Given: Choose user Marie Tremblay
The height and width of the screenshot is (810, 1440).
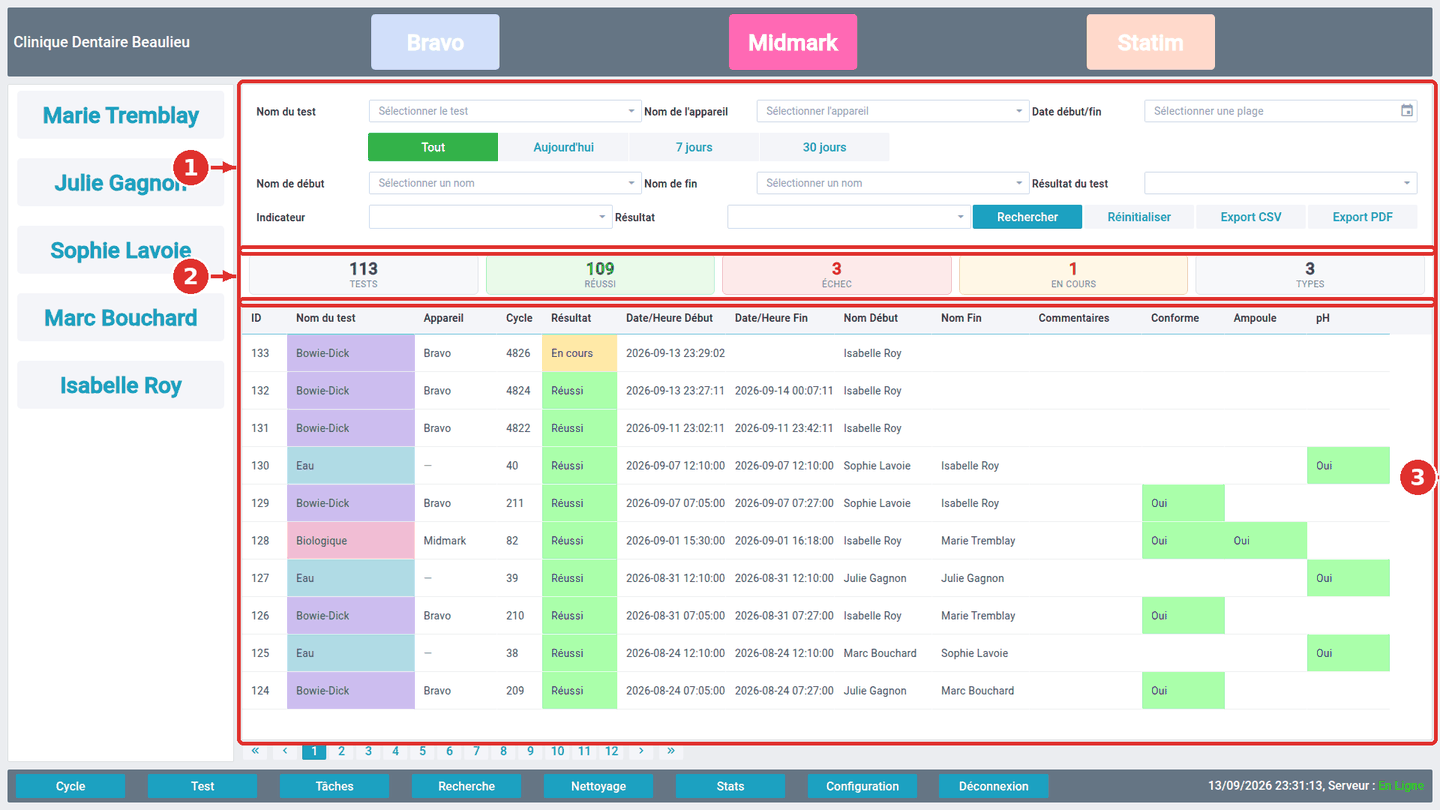Looking at the screenshot, I should pyautogui.click(x=121, y=115).
